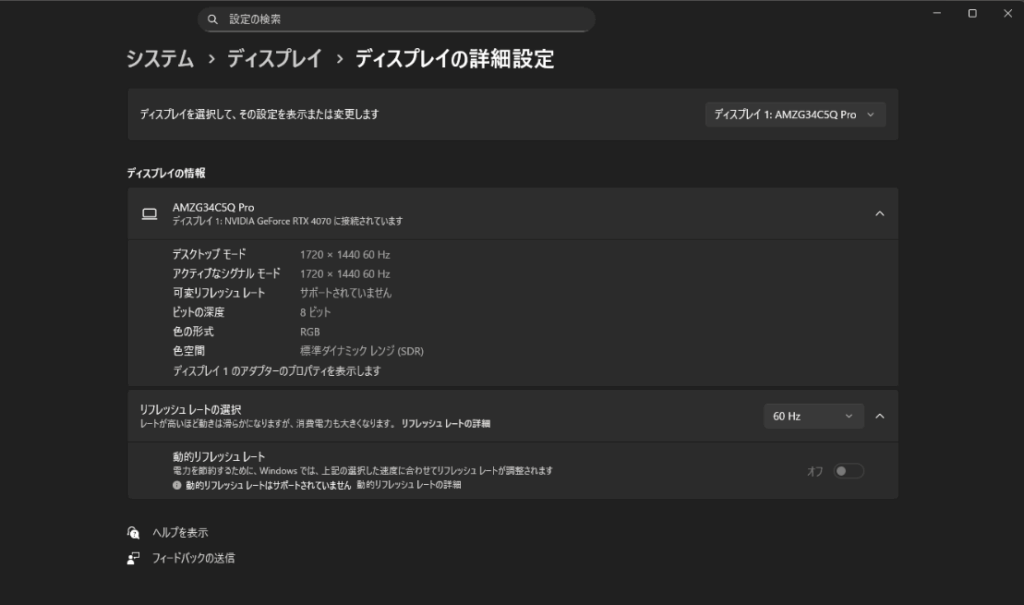
Task: Open the ディスプレイ 1: AMZG34C5Q Pro dropdown
Action: (x=795, y=115)
